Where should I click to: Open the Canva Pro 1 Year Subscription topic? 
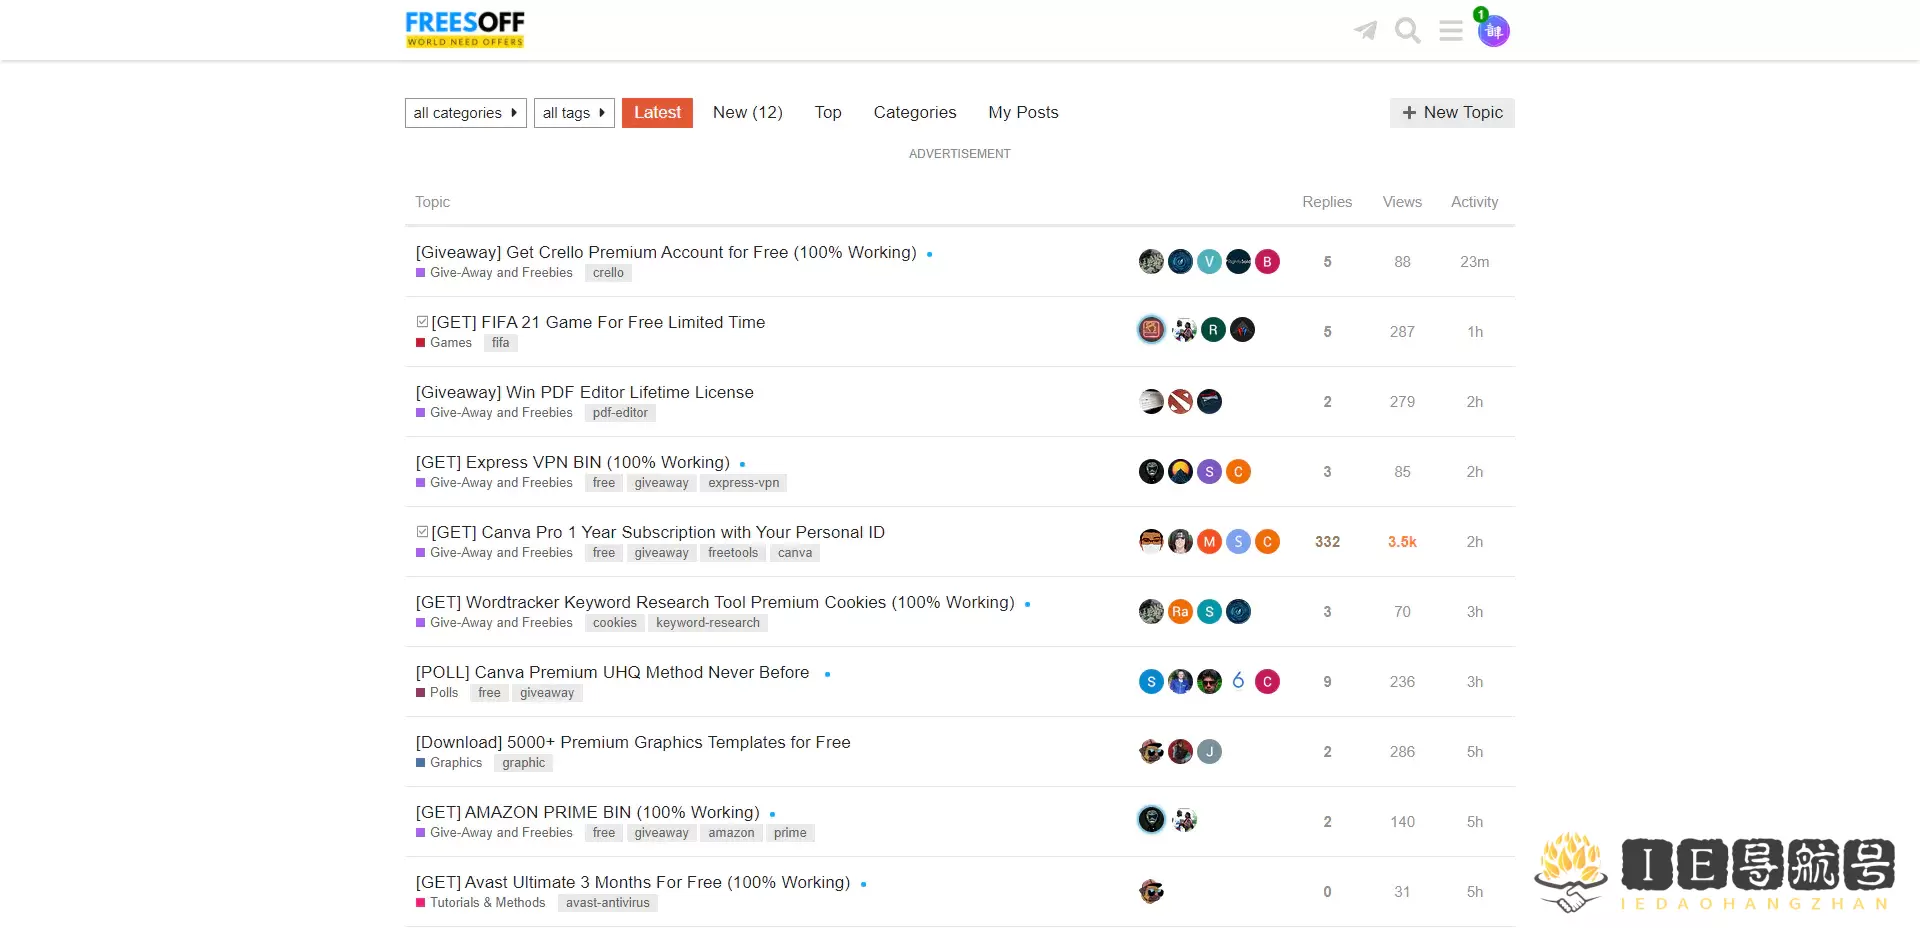tap(658, 533)
